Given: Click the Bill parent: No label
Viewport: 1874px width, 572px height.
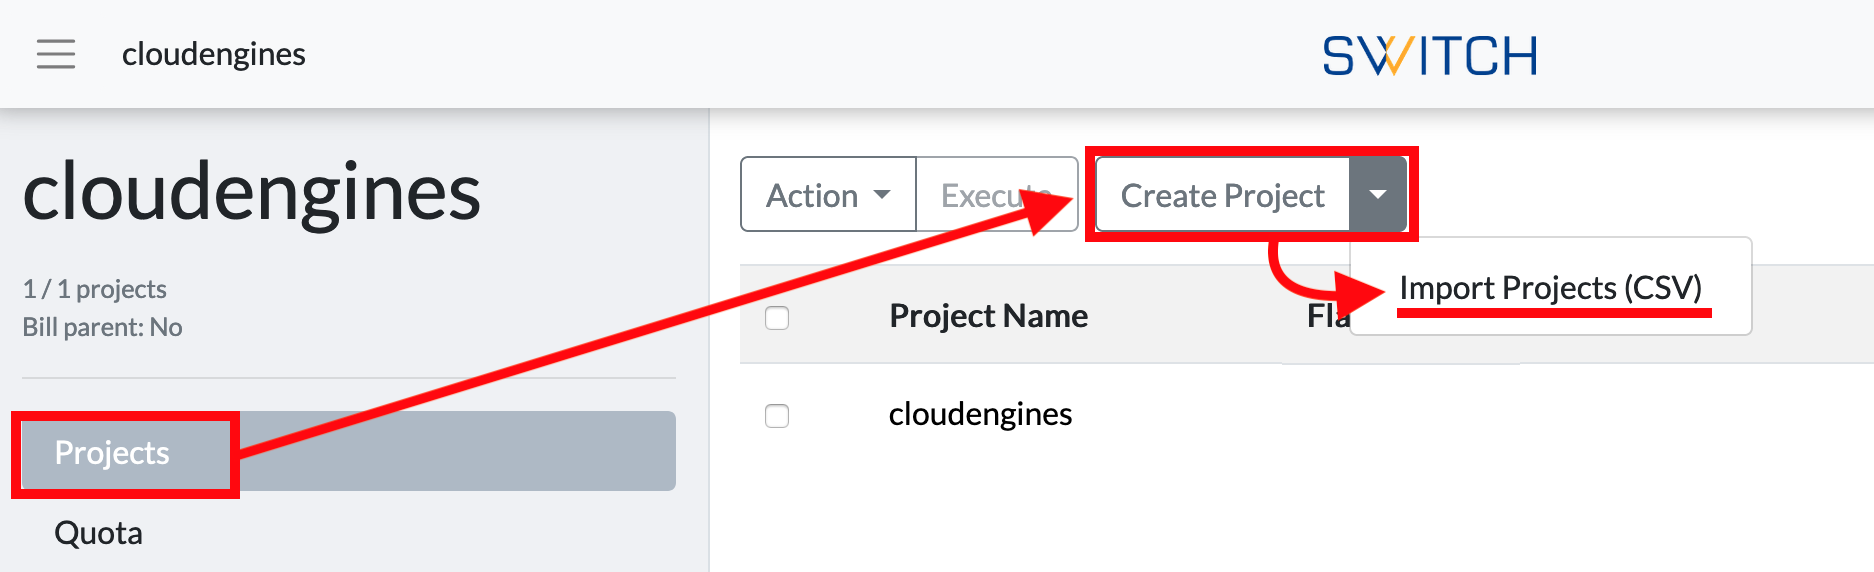Looking at the screenshot, I should click(102, 327).
